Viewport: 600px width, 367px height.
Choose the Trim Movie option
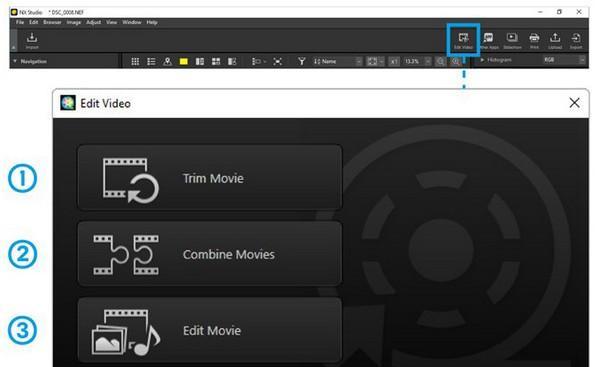tap(210, 178)
